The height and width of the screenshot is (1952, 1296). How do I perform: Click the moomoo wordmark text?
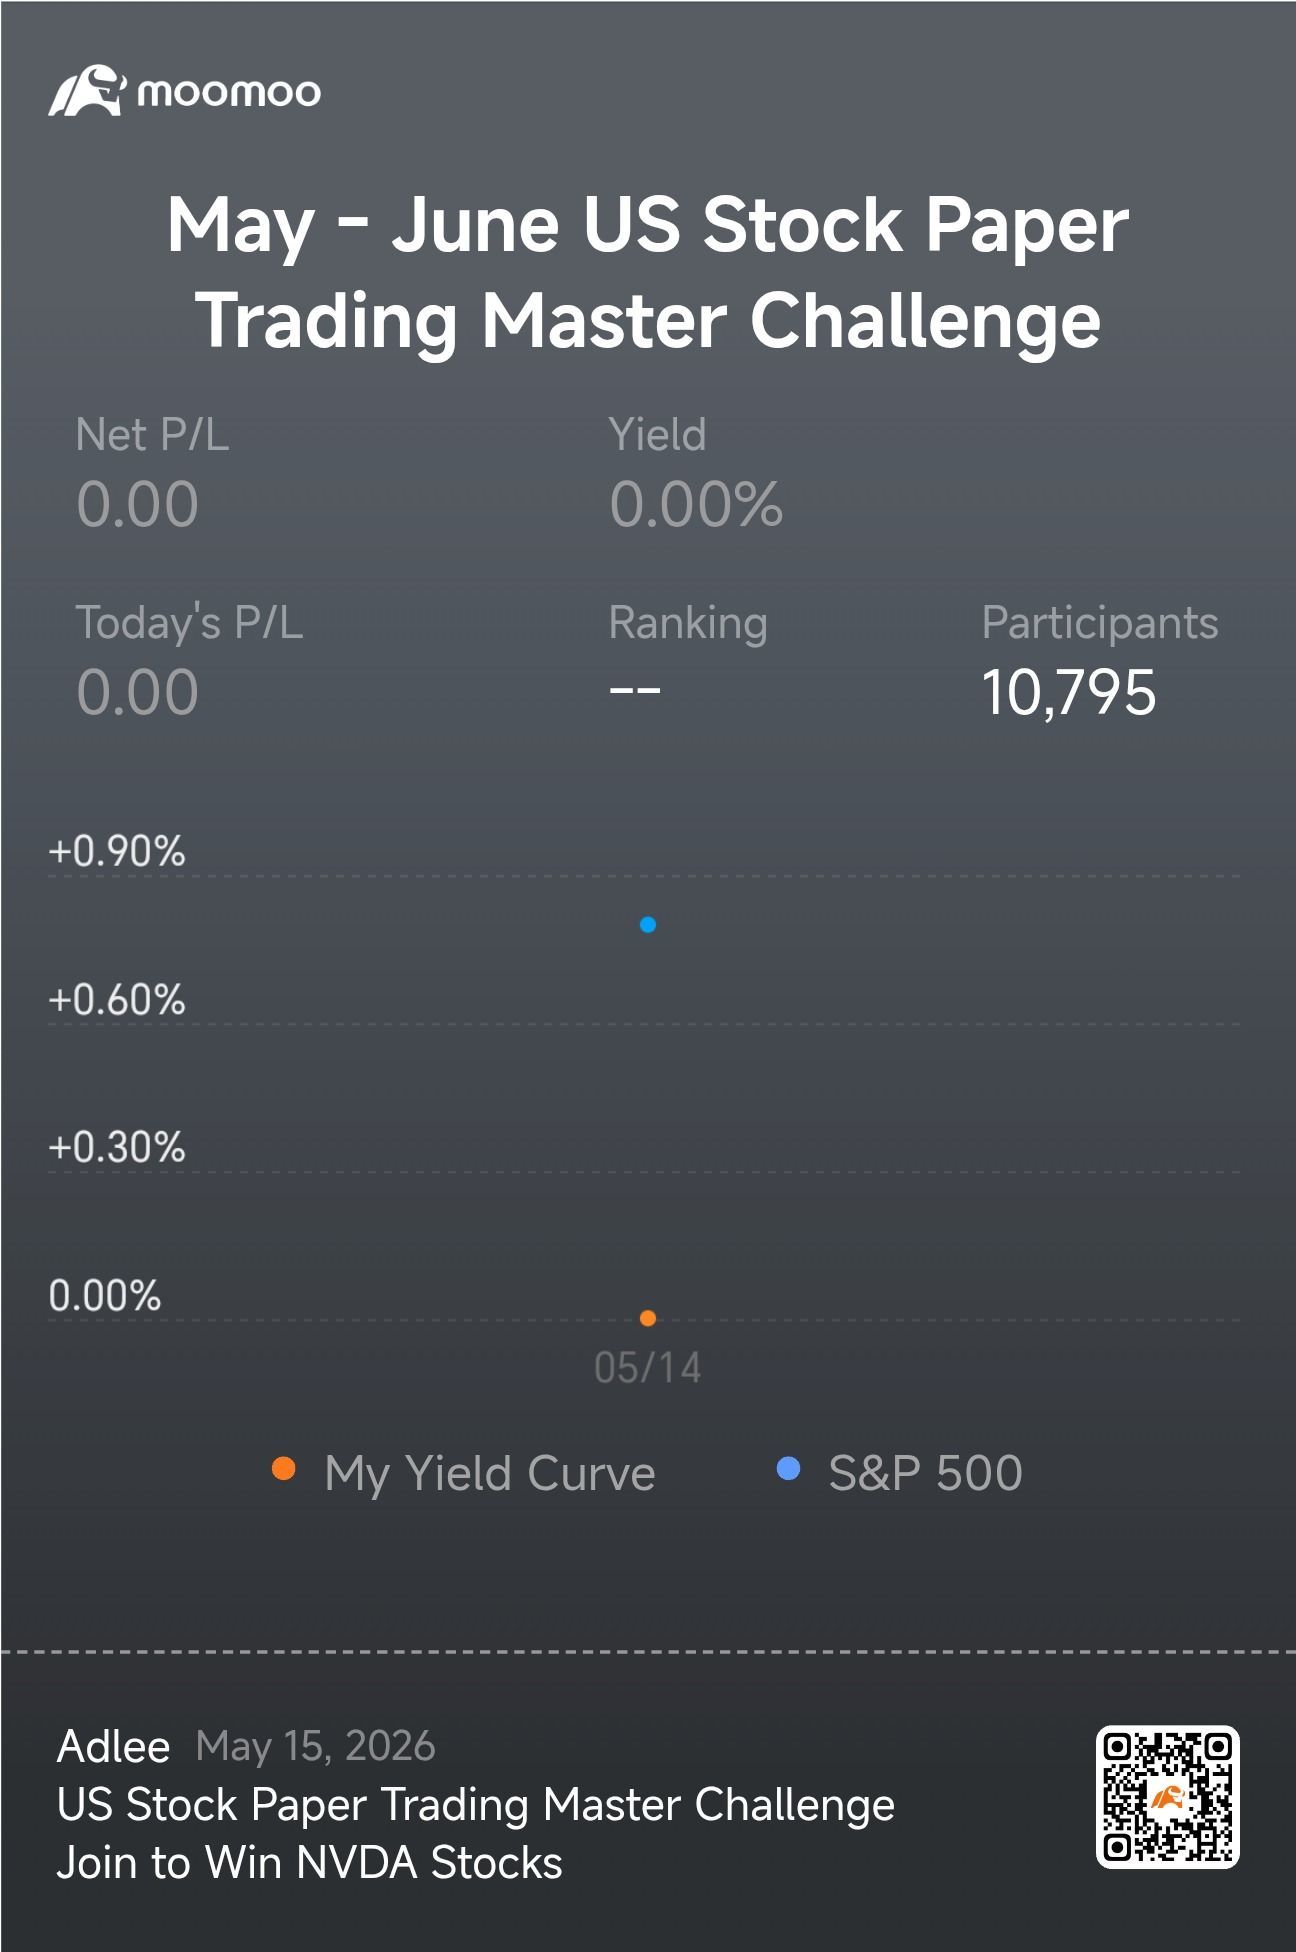[229, 92]
